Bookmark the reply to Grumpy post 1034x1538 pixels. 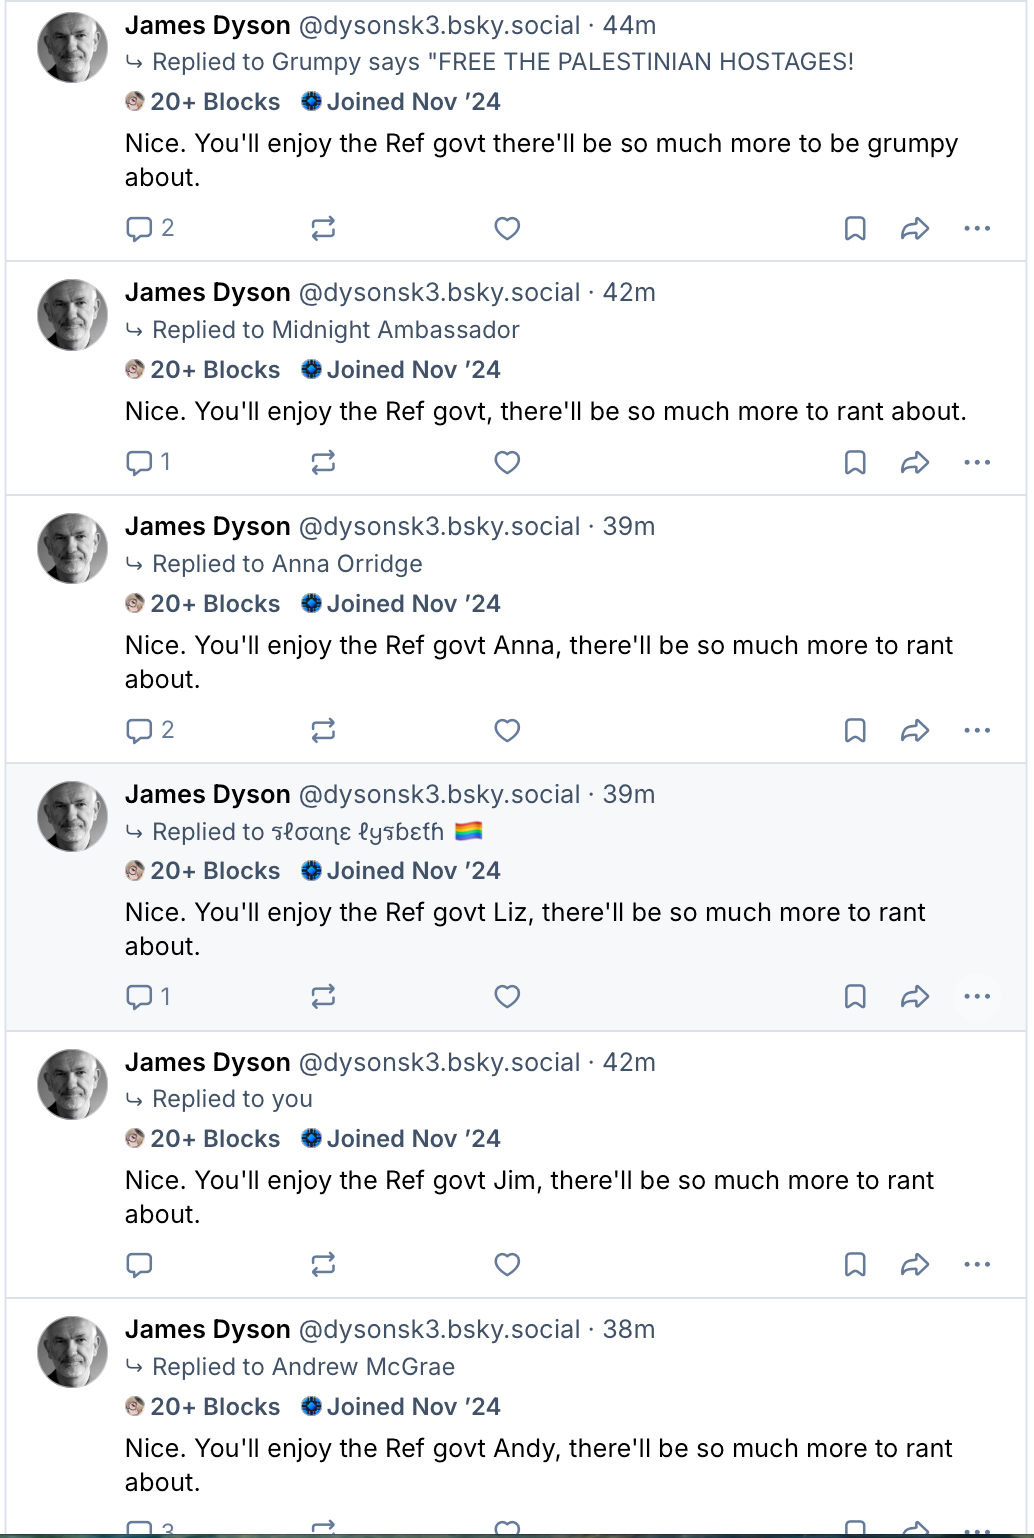pos(855,228)
